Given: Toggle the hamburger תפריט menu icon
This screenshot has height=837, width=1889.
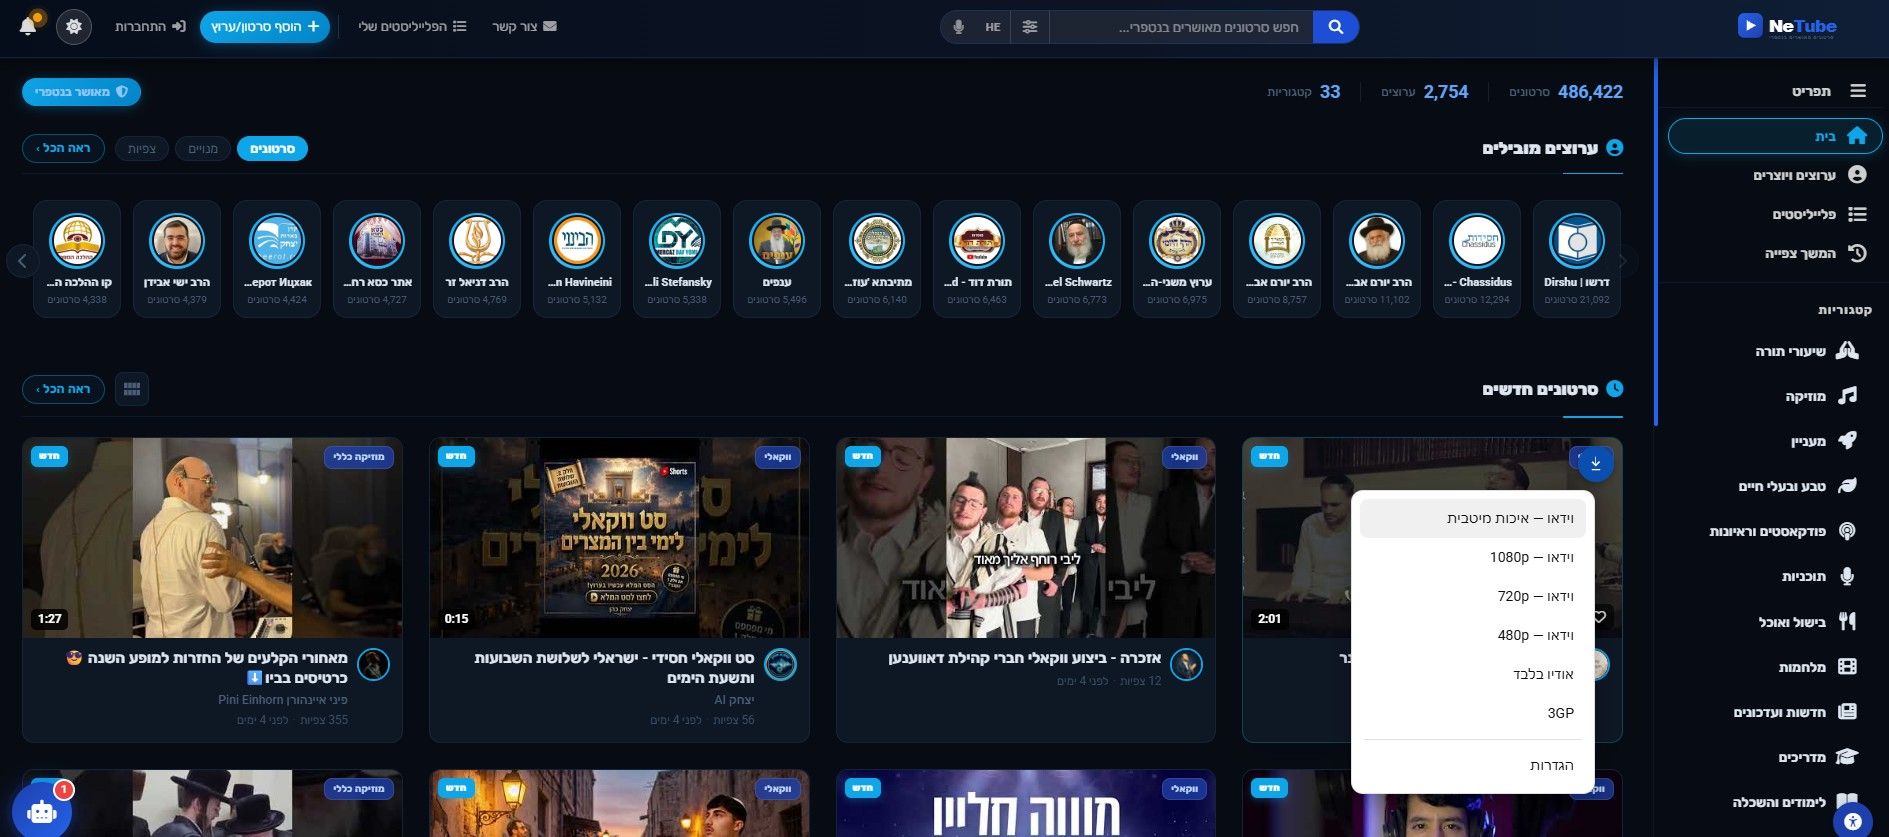Looking at the screenshot, I should [x=1857, y=91].
